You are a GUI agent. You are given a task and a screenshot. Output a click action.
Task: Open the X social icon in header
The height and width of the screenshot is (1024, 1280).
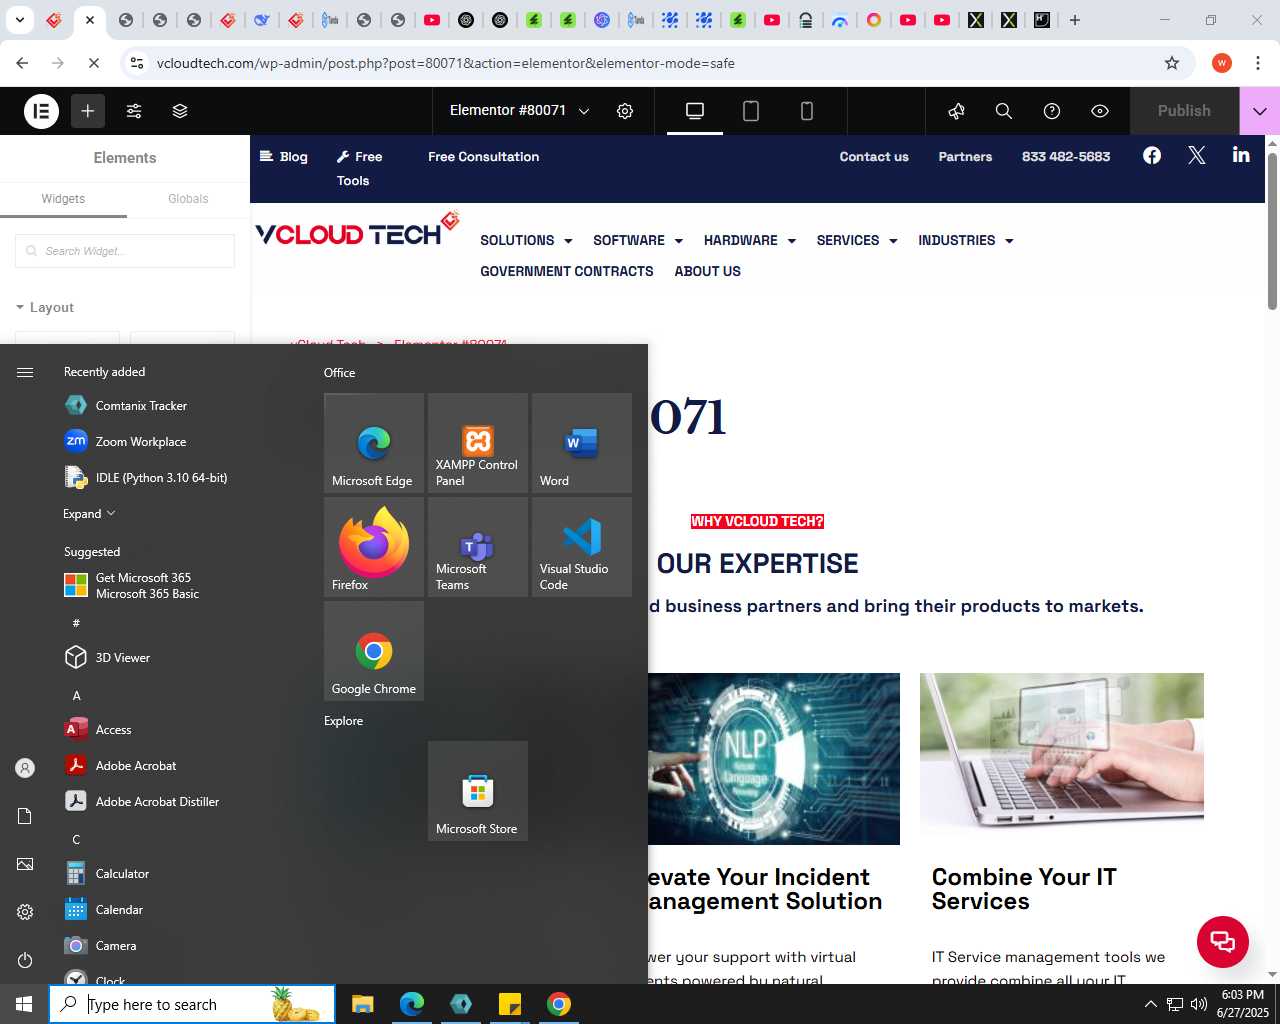(x=1197, y=155)
